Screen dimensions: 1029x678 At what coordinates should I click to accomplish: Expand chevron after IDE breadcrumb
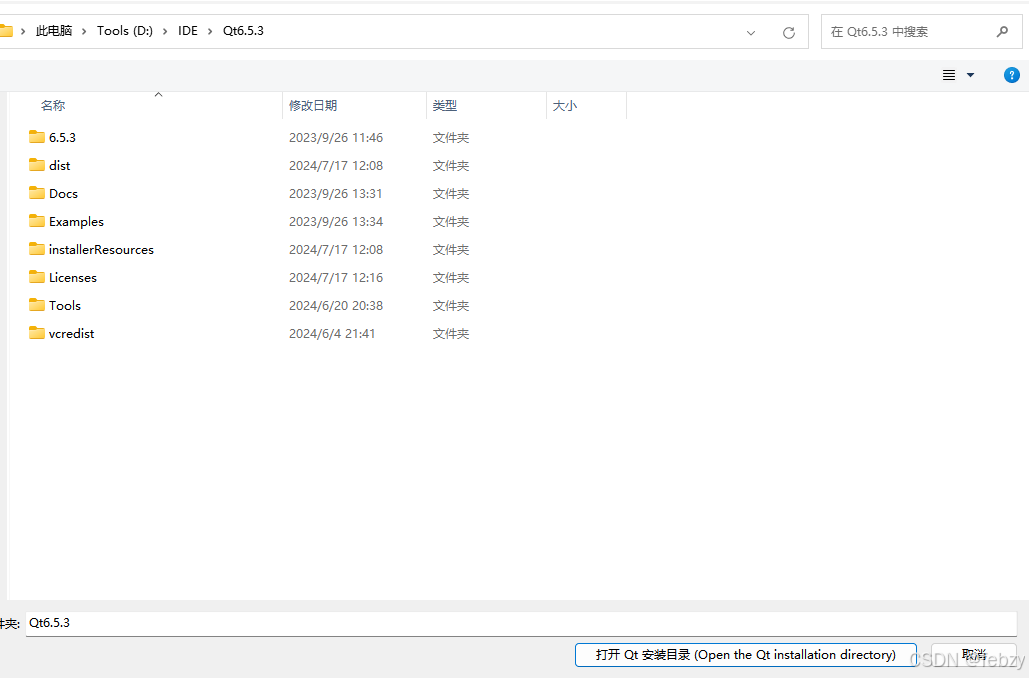point(210,32)
